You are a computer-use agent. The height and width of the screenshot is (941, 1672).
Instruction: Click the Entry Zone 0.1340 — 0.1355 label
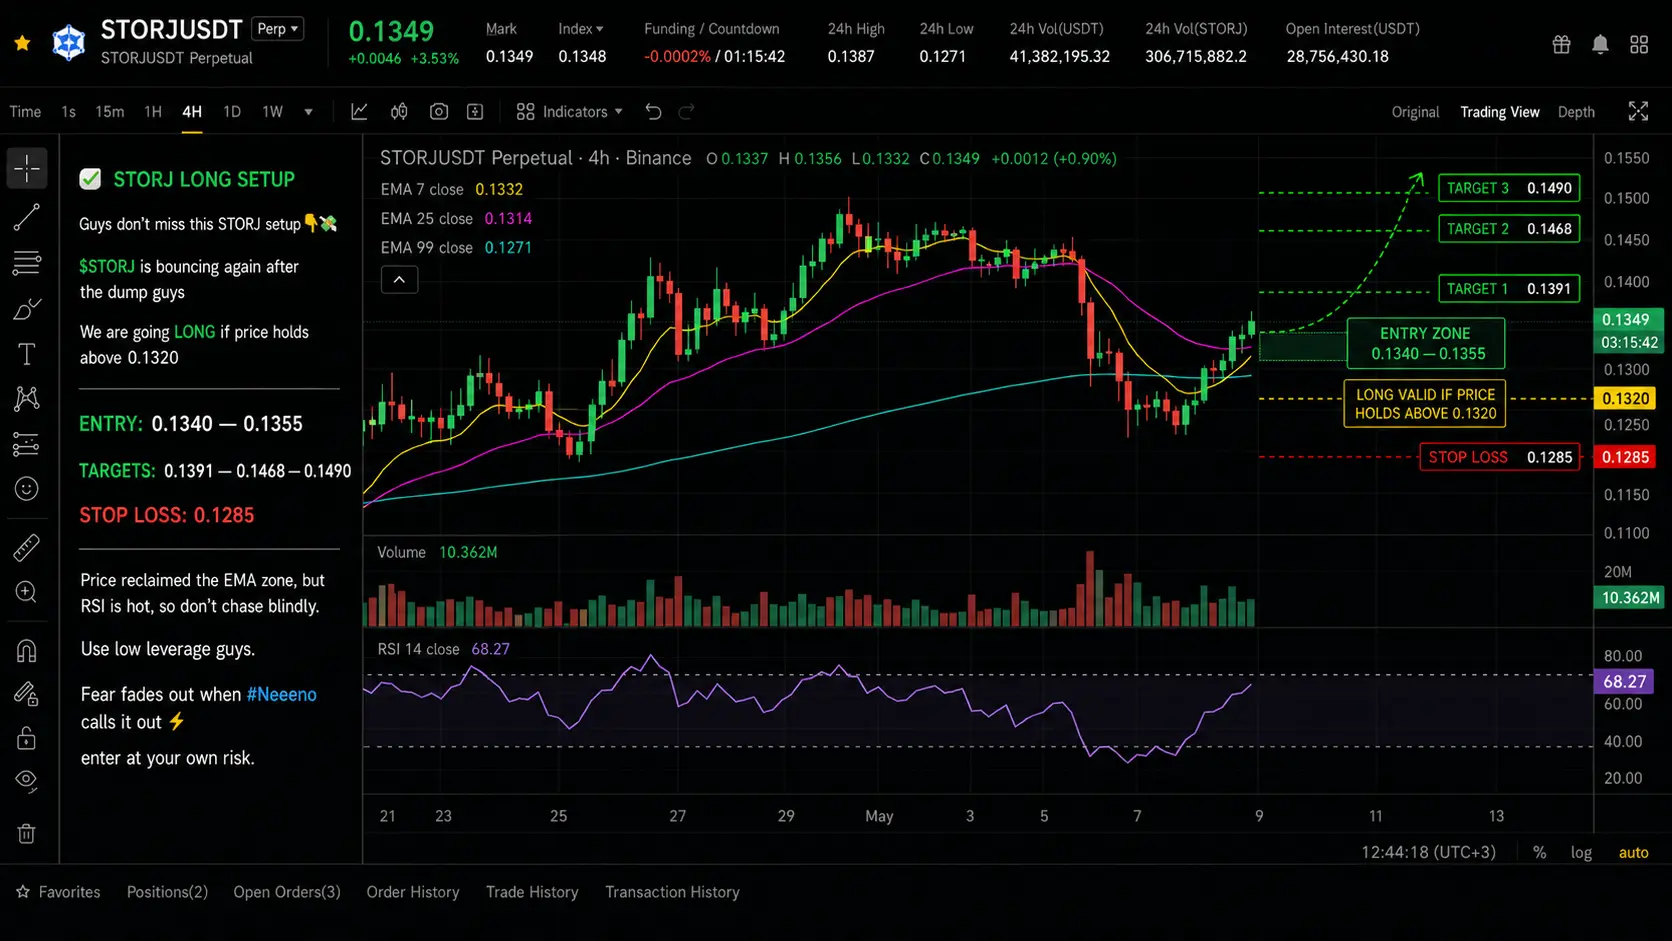[1426, 343]
